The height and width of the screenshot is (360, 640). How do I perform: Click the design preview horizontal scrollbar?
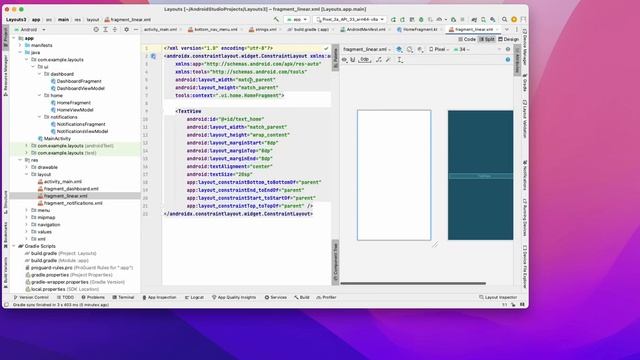[x=413, y=283]
